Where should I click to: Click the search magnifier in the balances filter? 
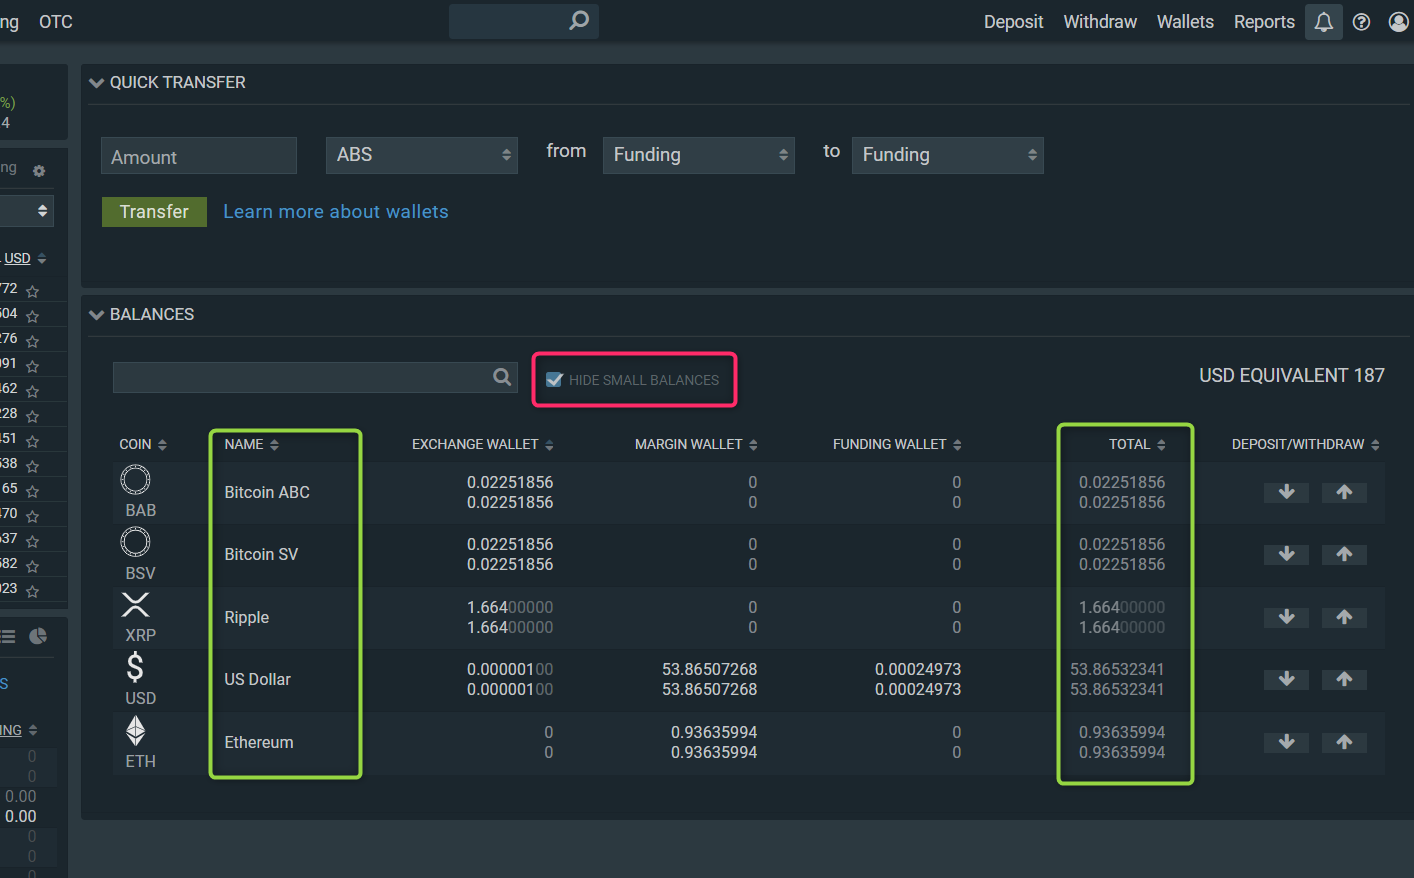point(501,377)
